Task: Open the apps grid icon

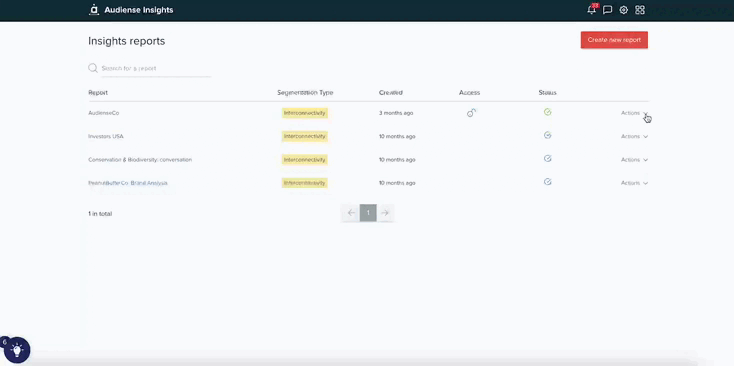Action: 640,10
